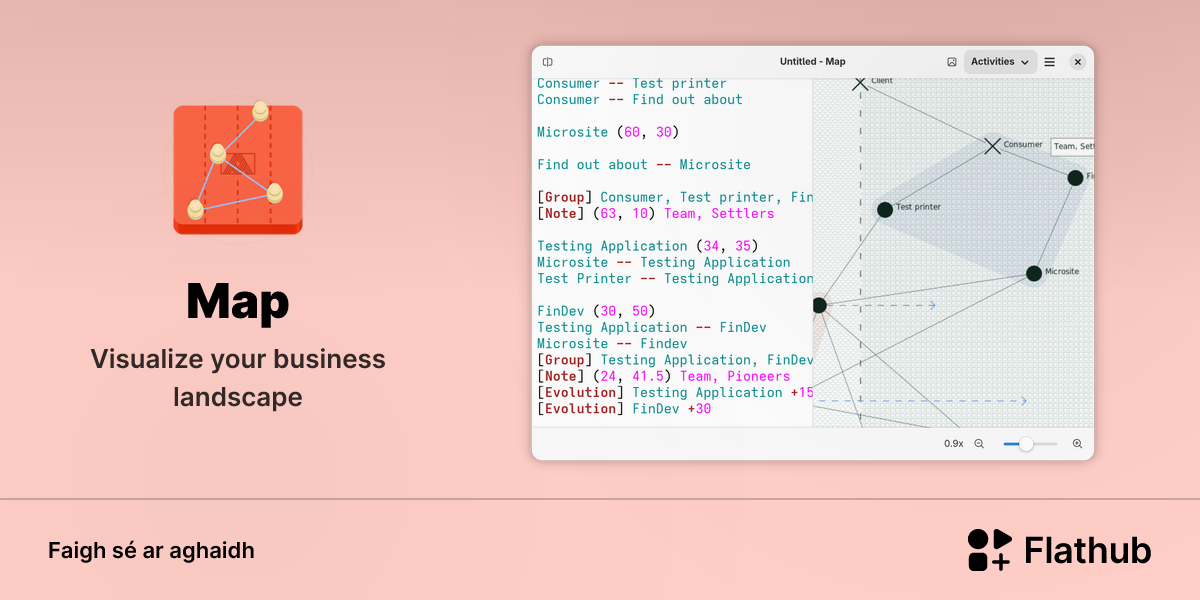Image resolution: width=1200 pixels, height=600 pixels.
Task: Click the "Consumer -- Test printer" line
Action: point(632,84)
